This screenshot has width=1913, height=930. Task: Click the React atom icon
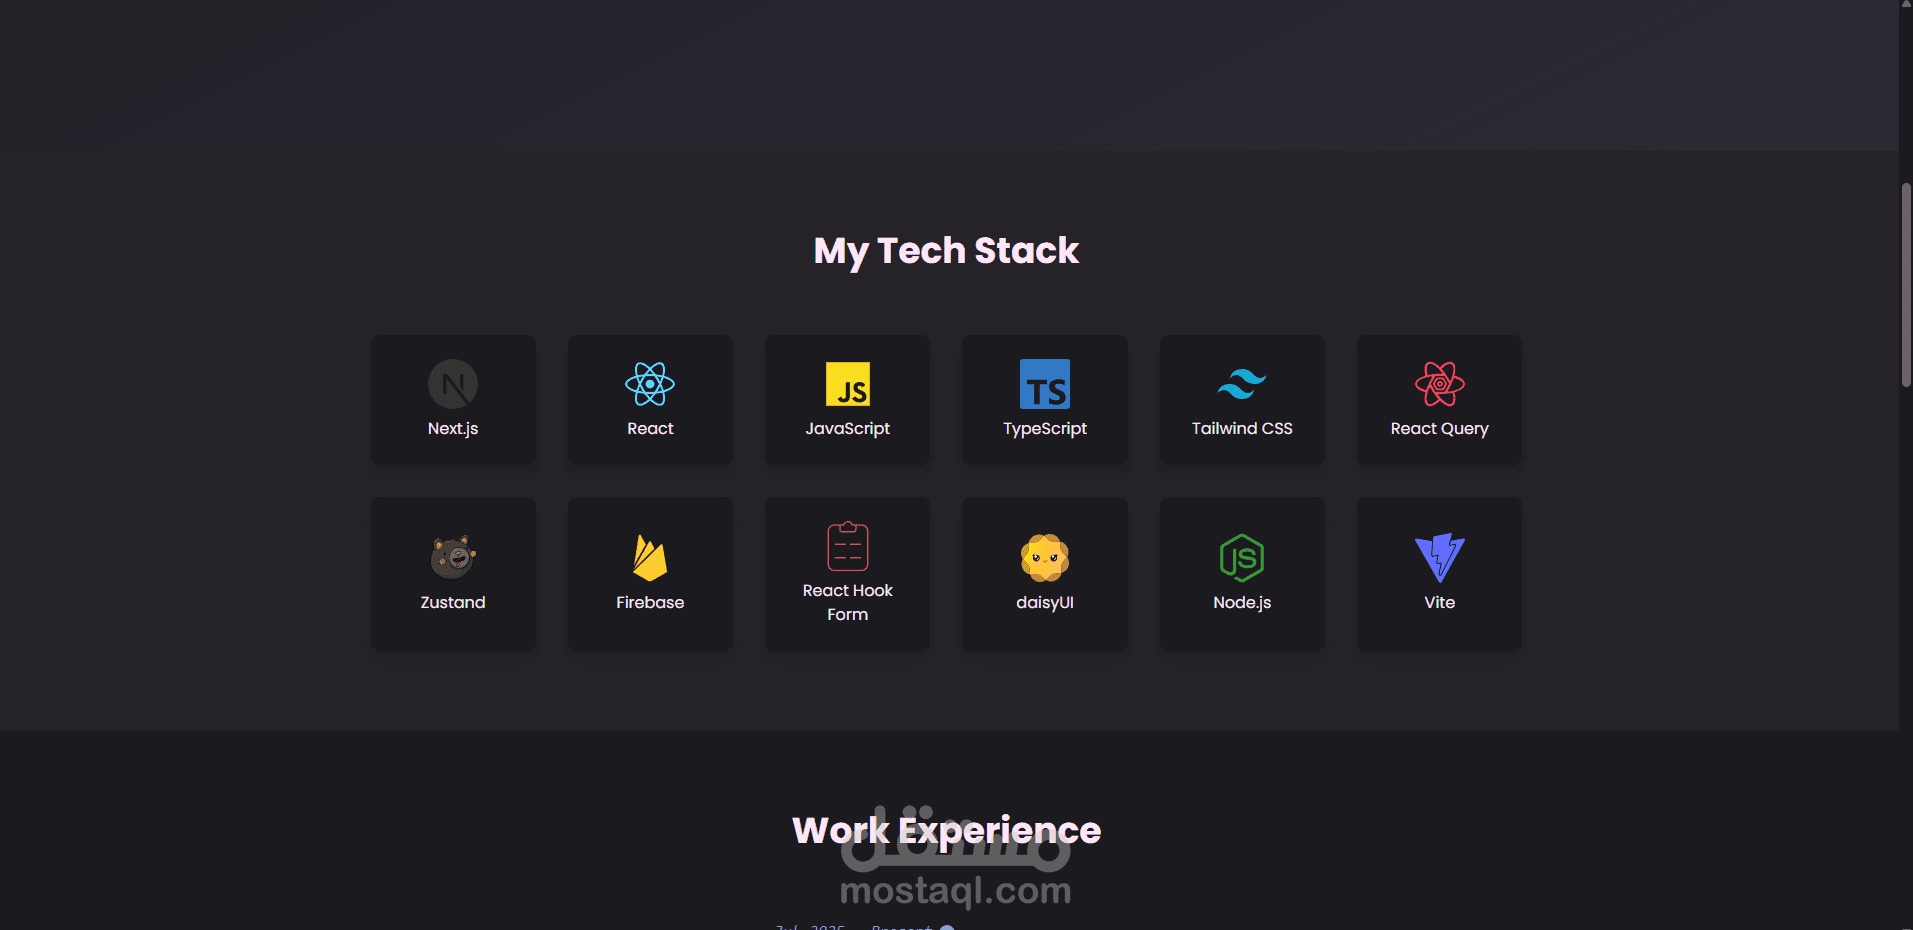[650, 384]
